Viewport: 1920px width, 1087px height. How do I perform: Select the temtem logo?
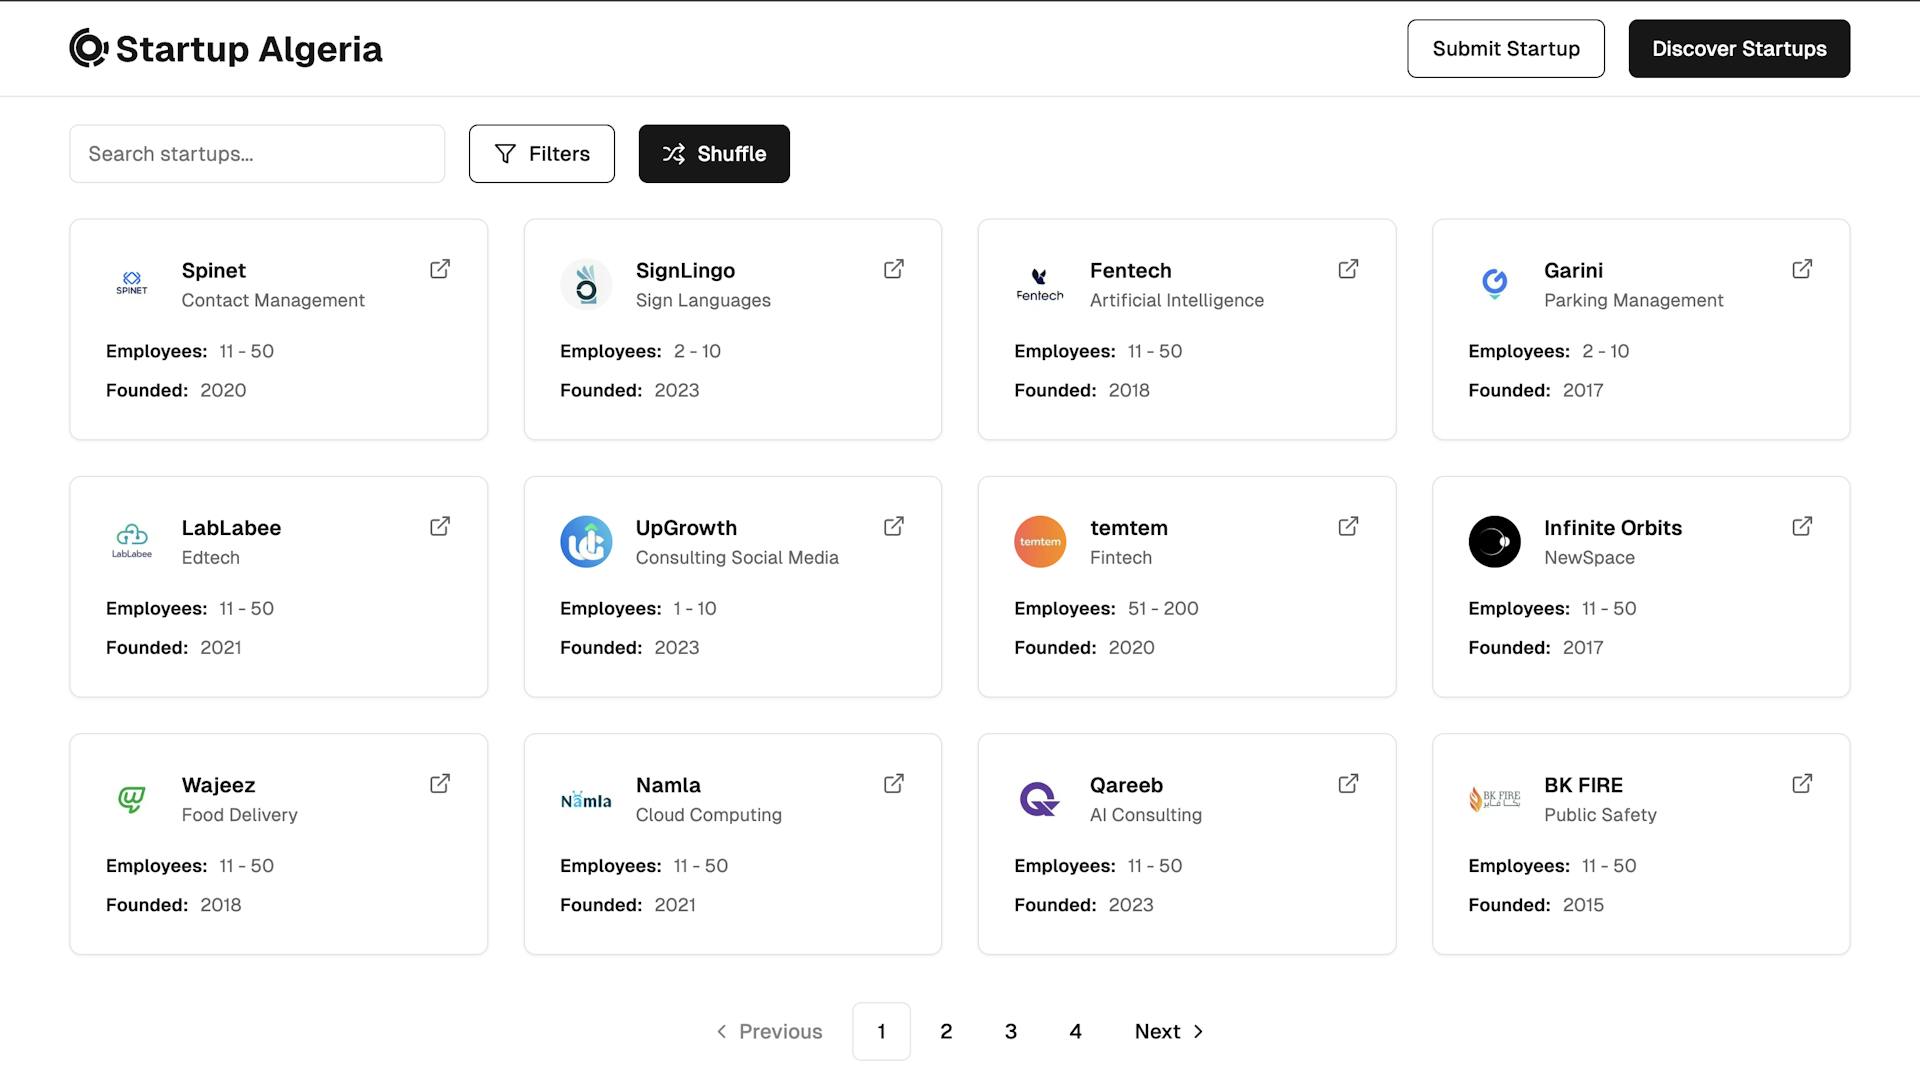pos(1040,541)
